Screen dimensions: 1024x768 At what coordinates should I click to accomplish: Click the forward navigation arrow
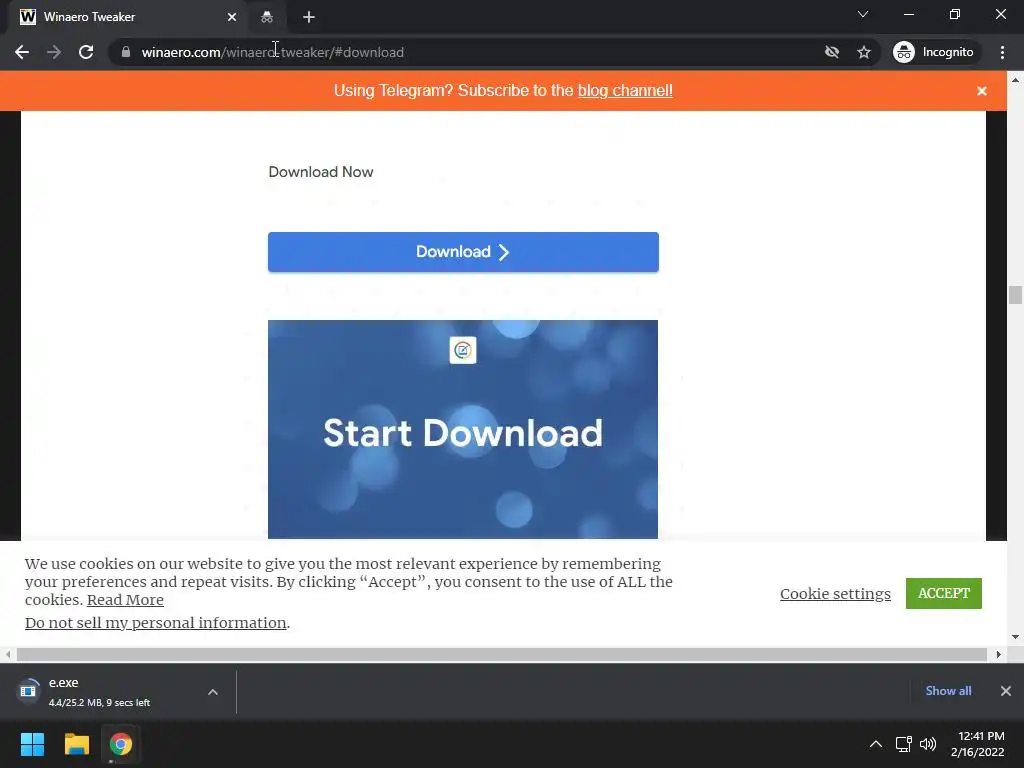(54, 52)
